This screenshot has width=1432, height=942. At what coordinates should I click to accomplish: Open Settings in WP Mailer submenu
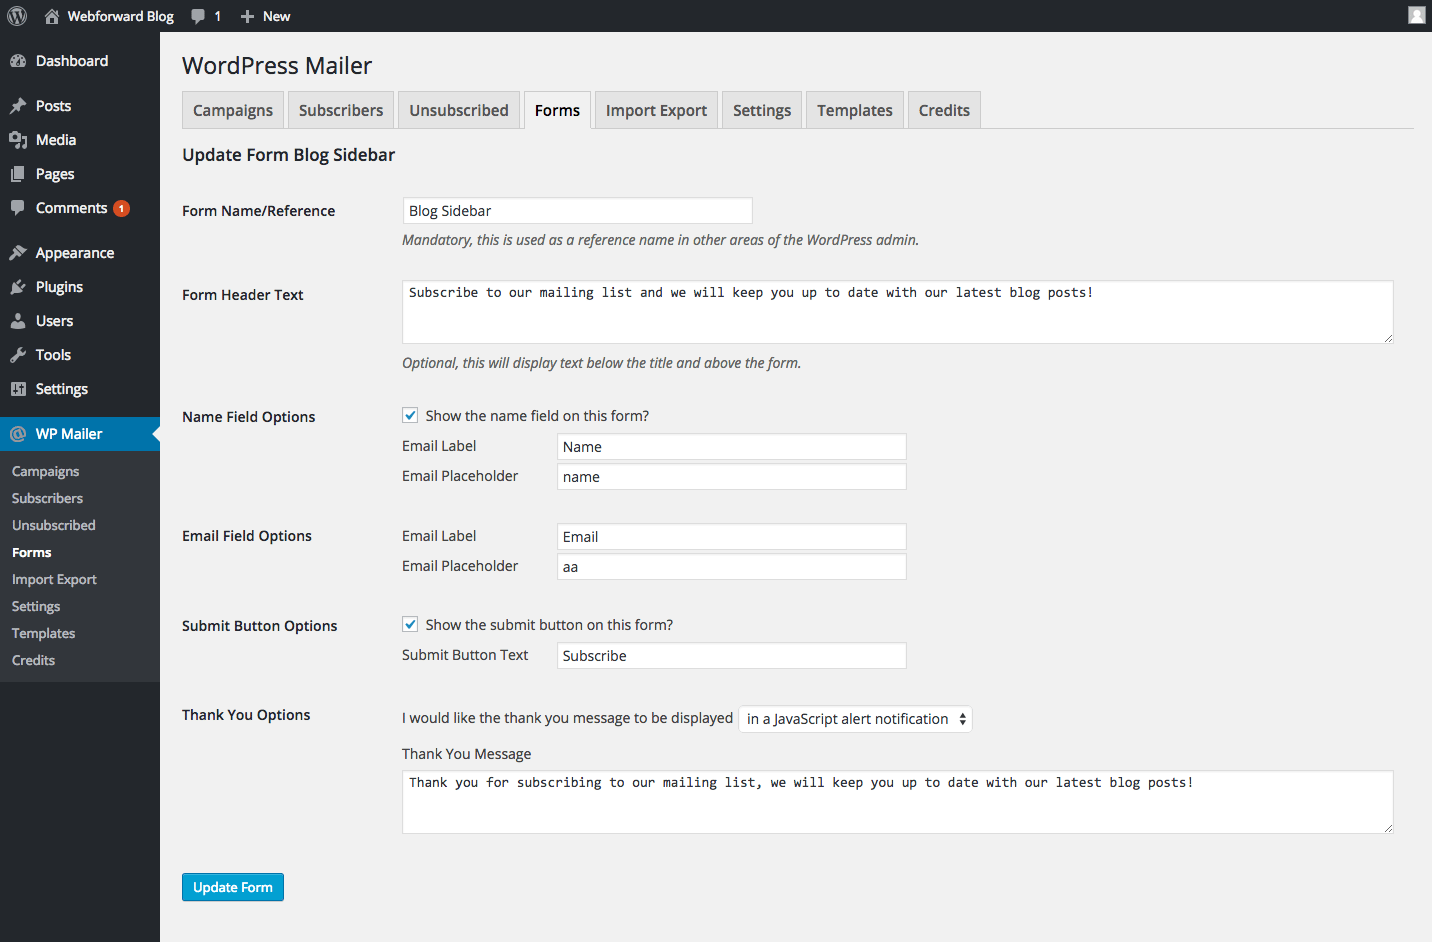(x=36, y=606)
